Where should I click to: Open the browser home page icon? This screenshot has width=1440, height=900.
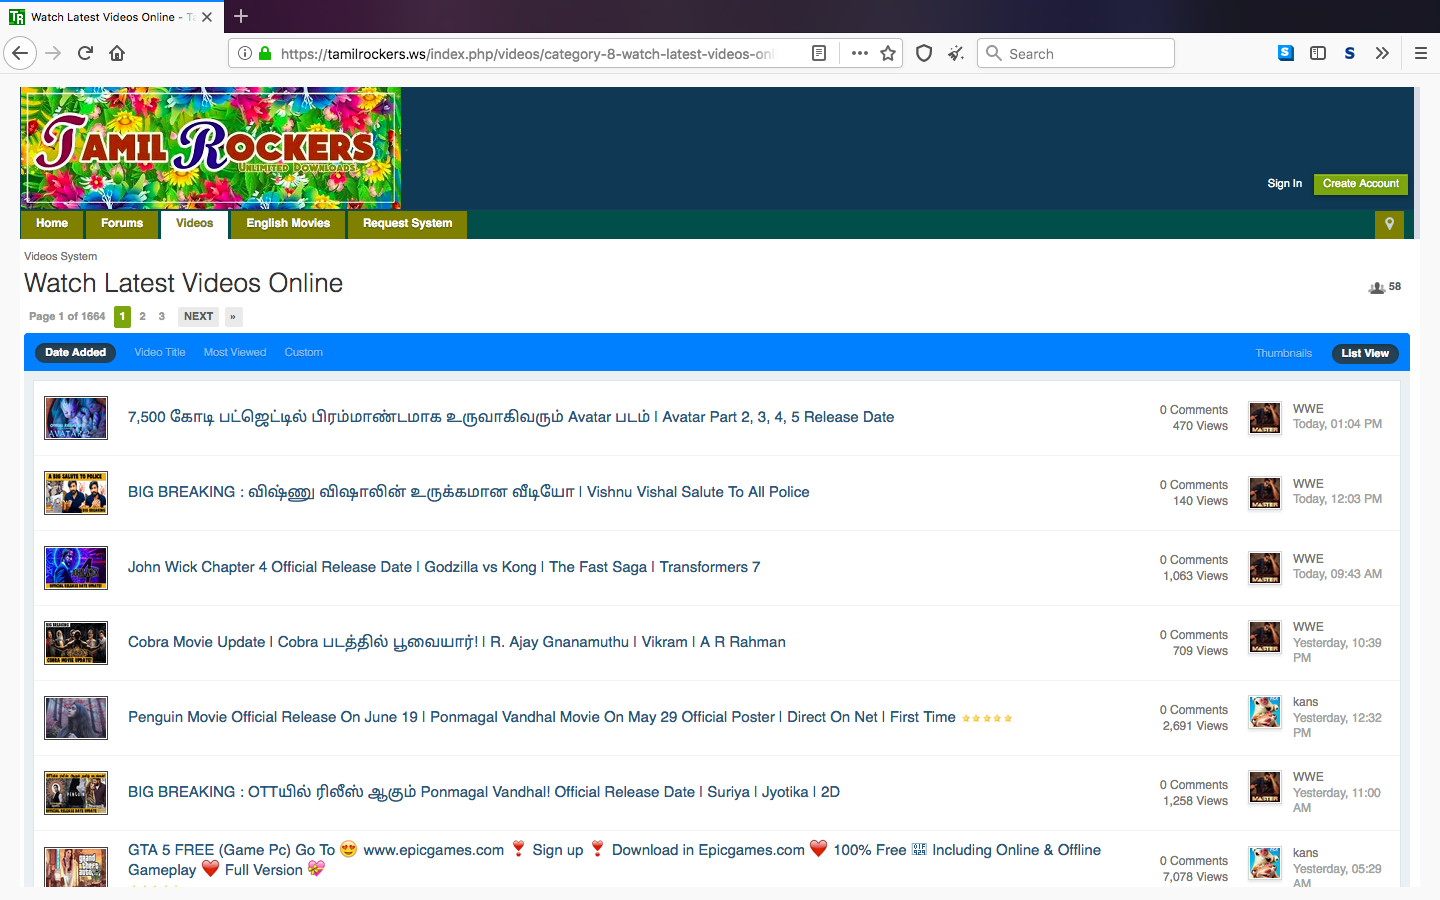click(x=117, y=53)
